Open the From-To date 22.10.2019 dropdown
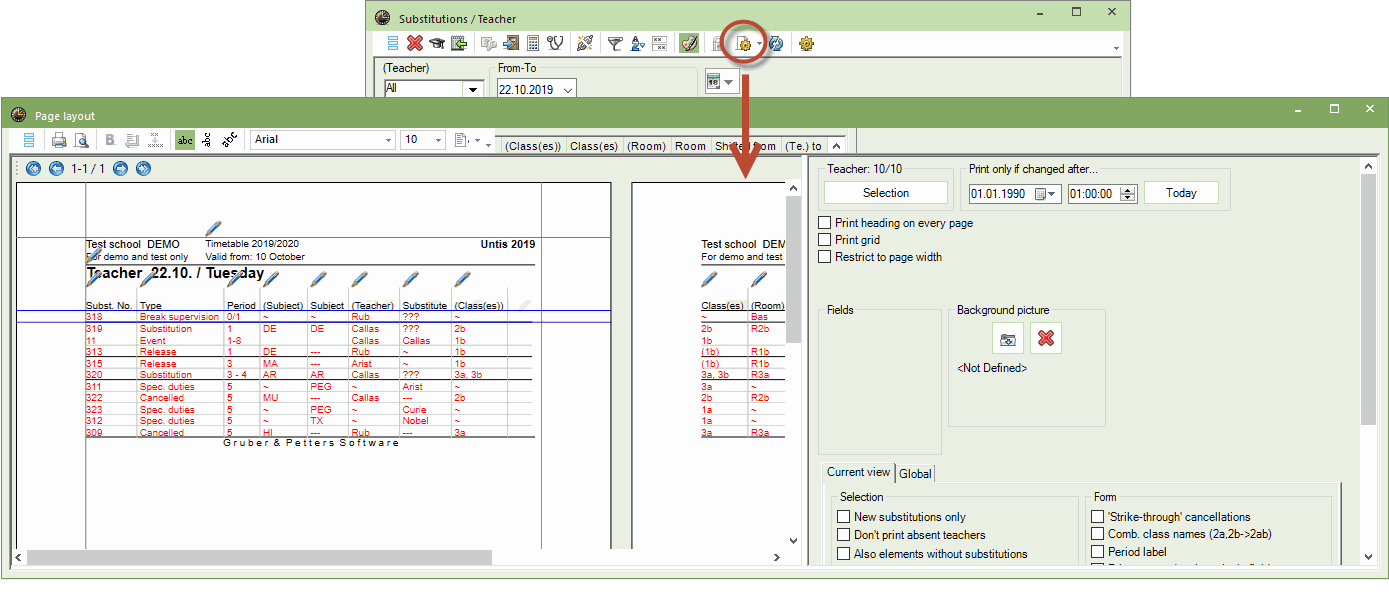Viewport: 1389px width, 599px height. [568, 89]
